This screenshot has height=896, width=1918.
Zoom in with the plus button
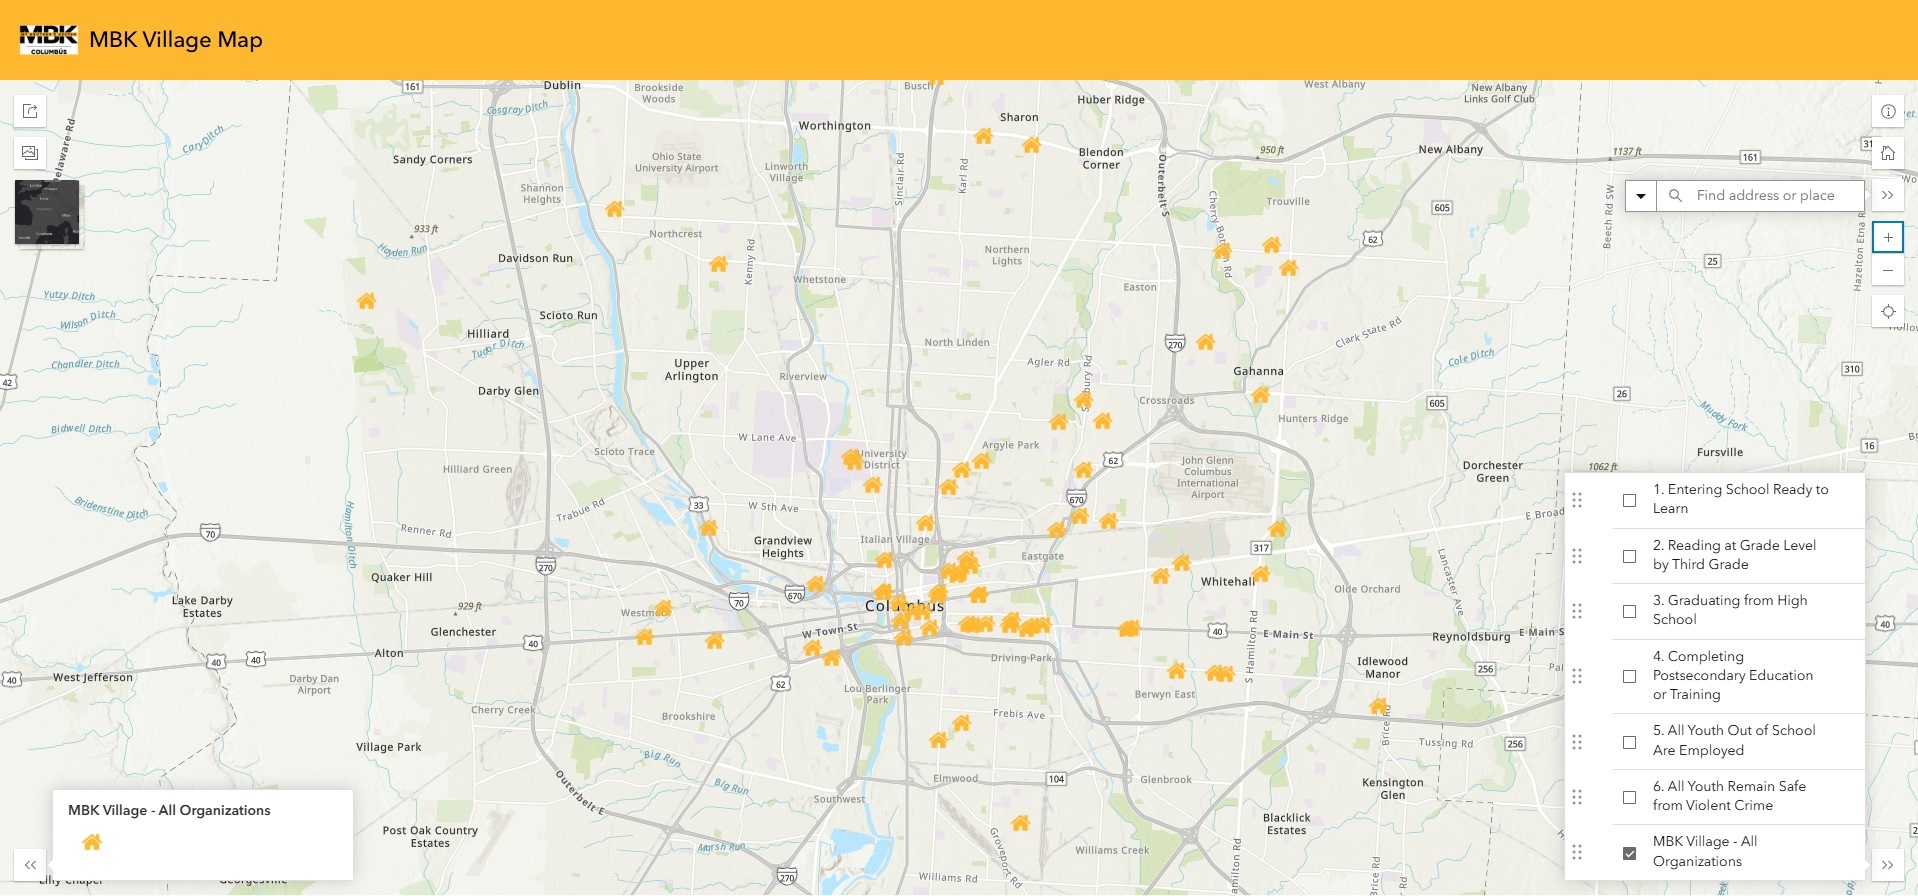pos(1887,238)
